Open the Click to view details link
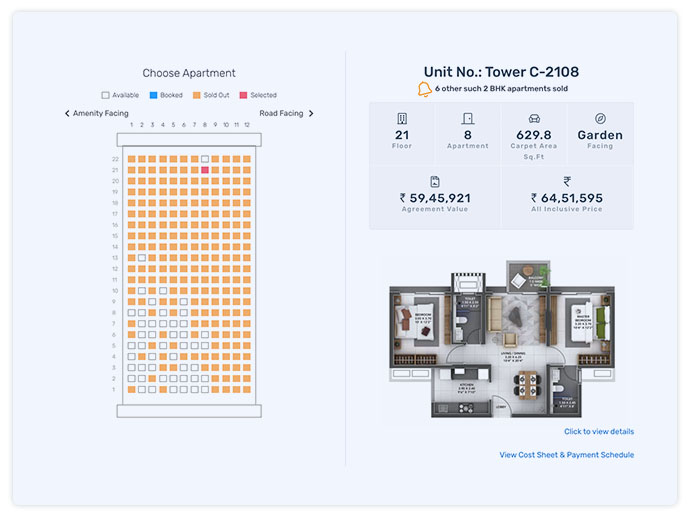The width and height of the screenshot is (689, 517). coord(598,432)
